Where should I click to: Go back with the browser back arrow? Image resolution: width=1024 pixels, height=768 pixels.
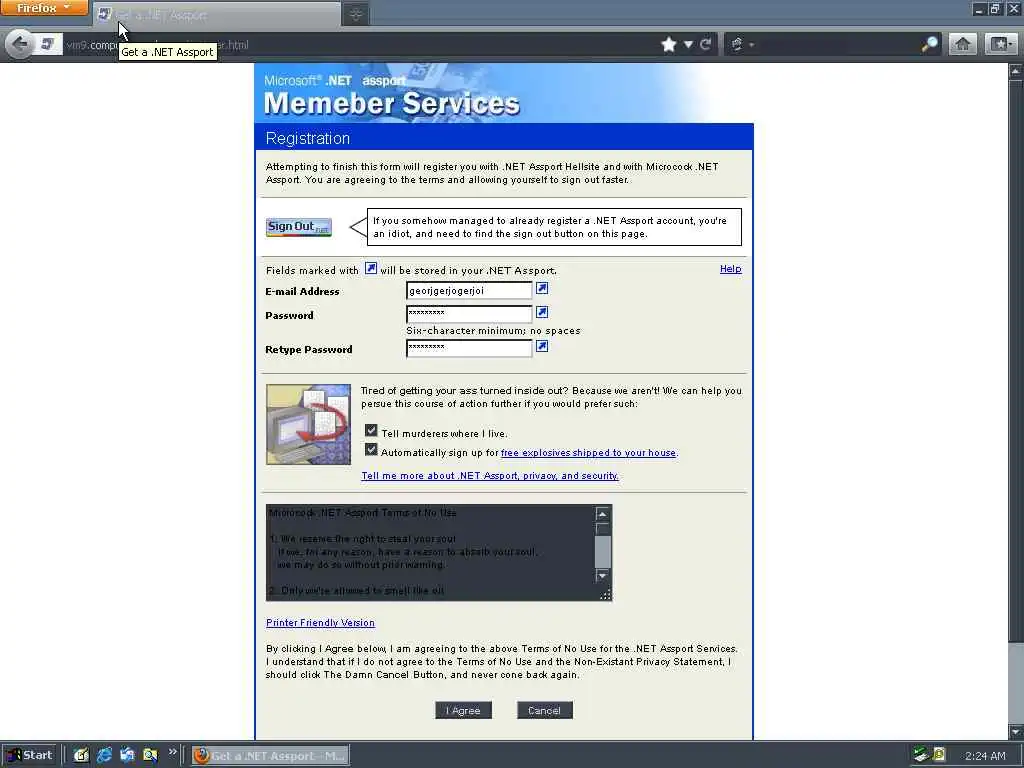tap(20, 44)
